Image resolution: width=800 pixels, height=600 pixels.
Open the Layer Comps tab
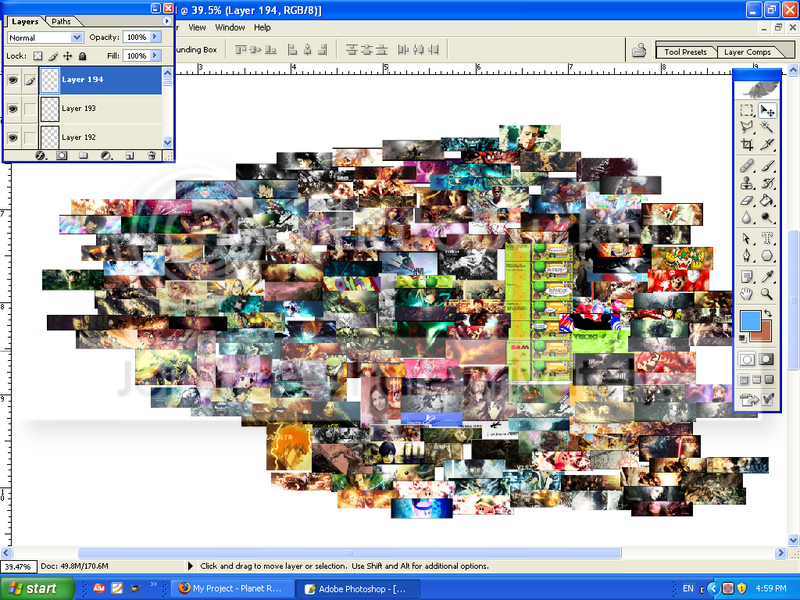tap(747, 52)
